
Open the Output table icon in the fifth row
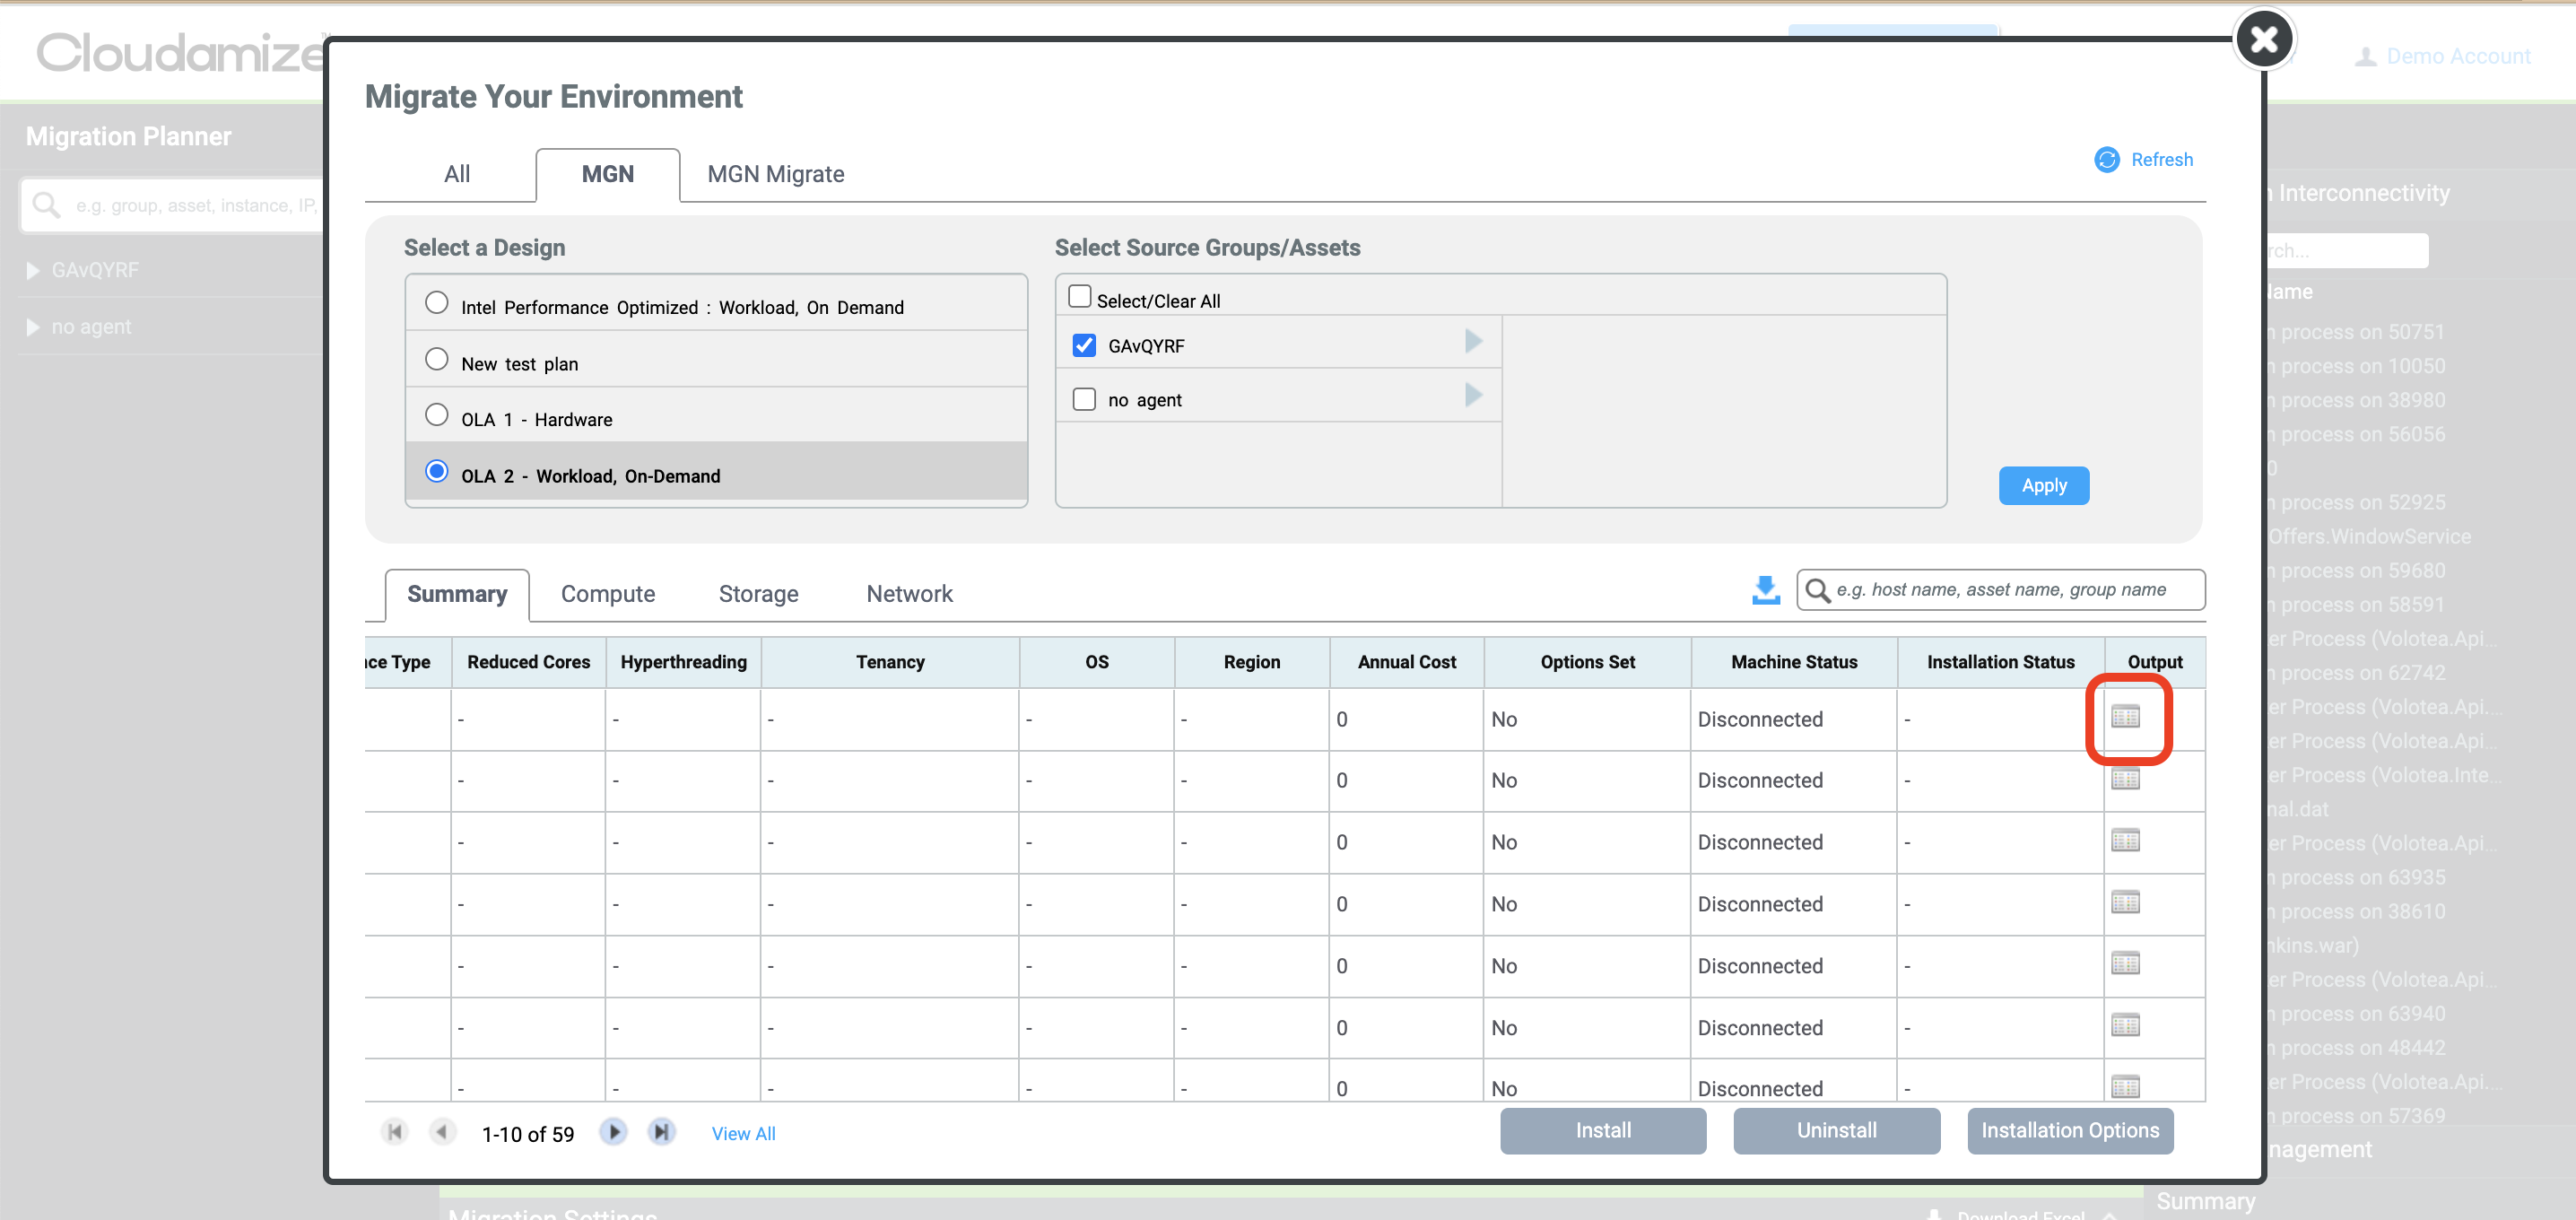[2125, 964]
